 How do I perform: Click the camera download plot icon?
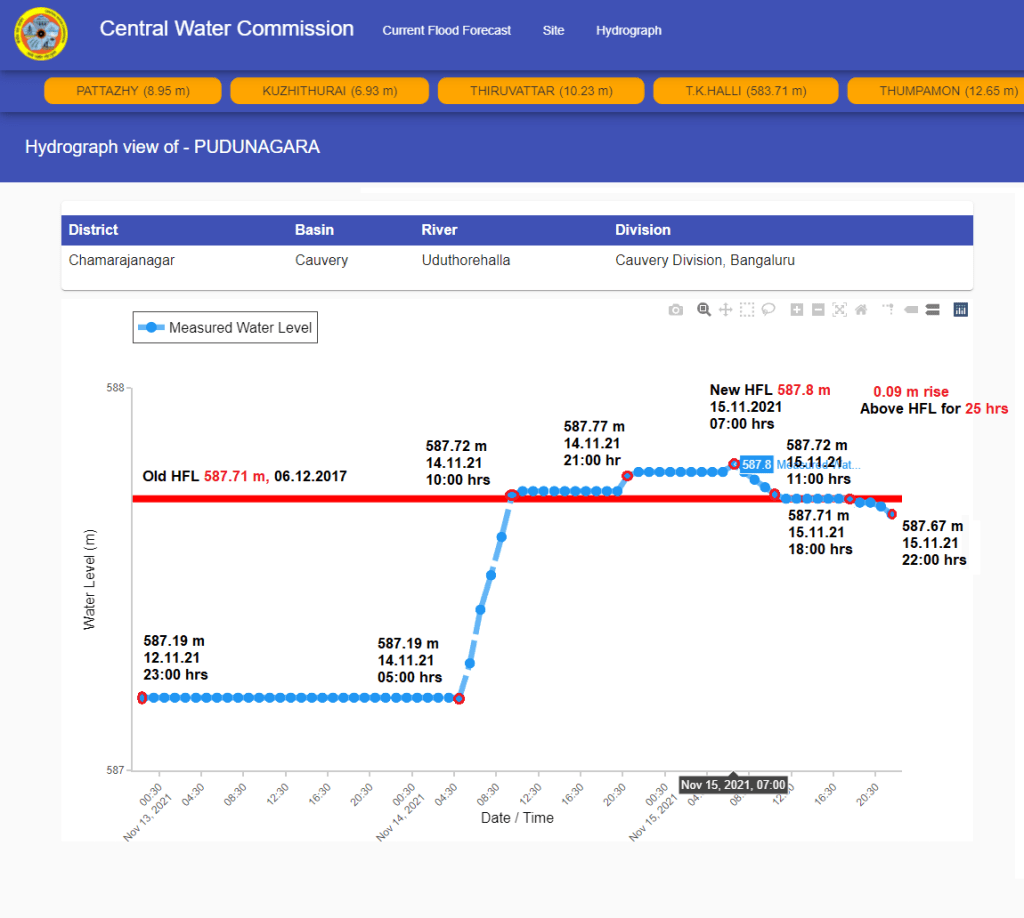(676, 310)
